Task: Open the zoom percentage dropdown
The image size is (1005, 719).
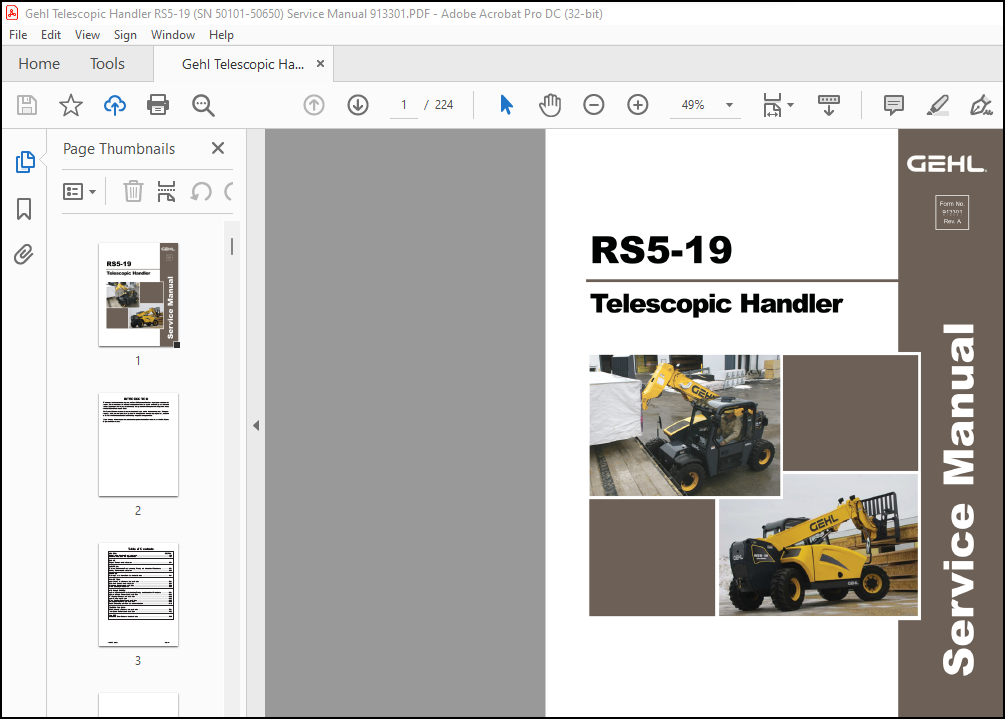Action: pyautogui.click(x=729, y=105)
